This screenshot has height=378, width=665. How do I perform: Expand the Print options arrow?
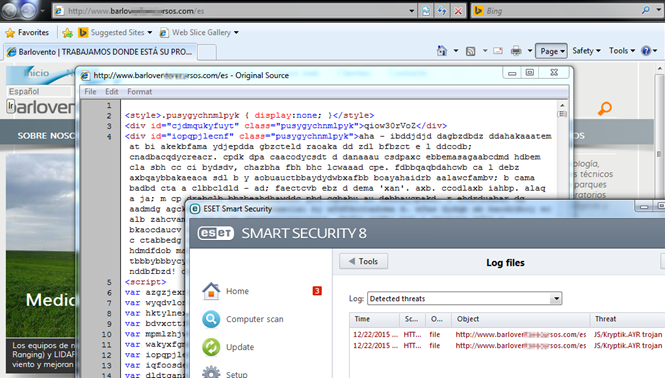point(530,51)
